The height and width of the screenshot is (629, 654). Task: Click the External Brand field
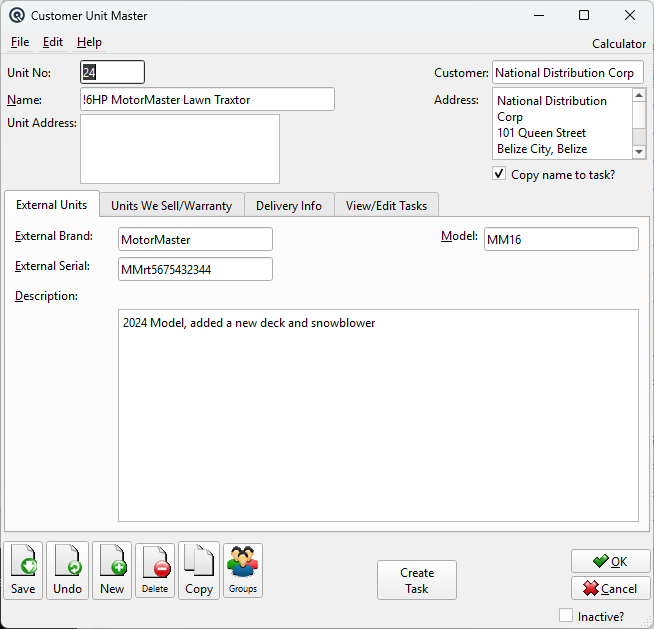click(195, 239)
